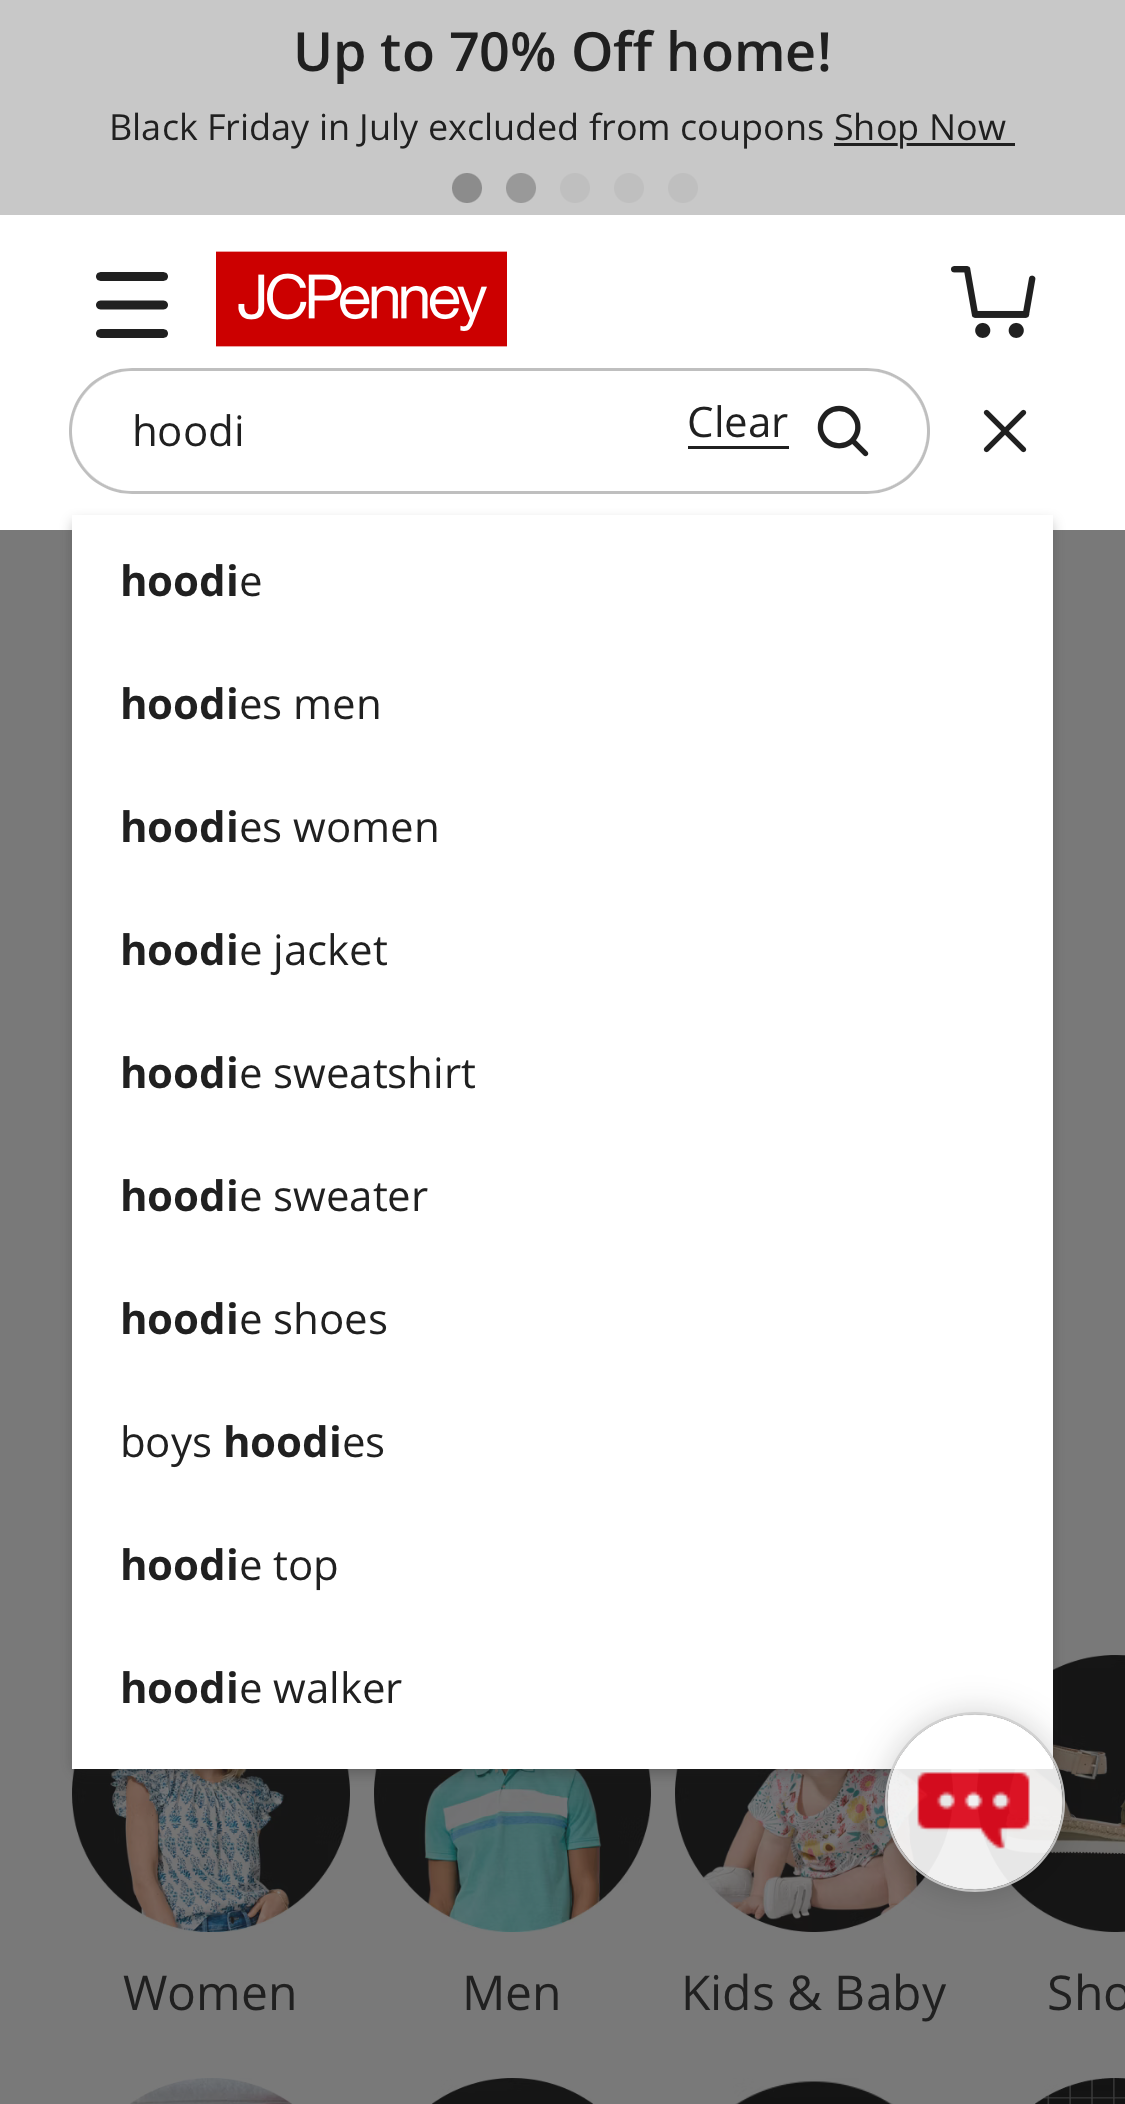1125x2104 pixels.
Task: Select the 'hoodie' search suggestion
Action: pos(191,580)
